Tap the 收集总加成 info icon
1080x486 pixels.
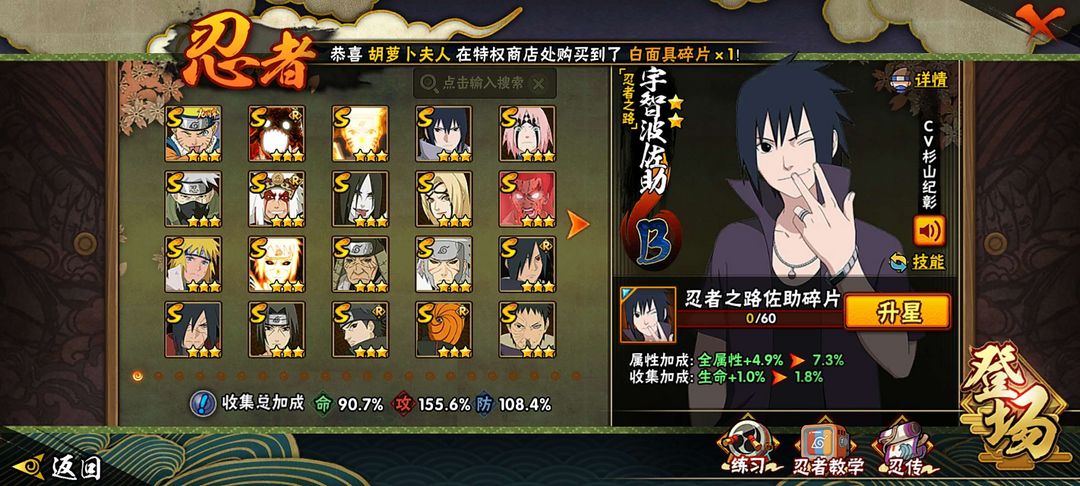click(201, 403)
